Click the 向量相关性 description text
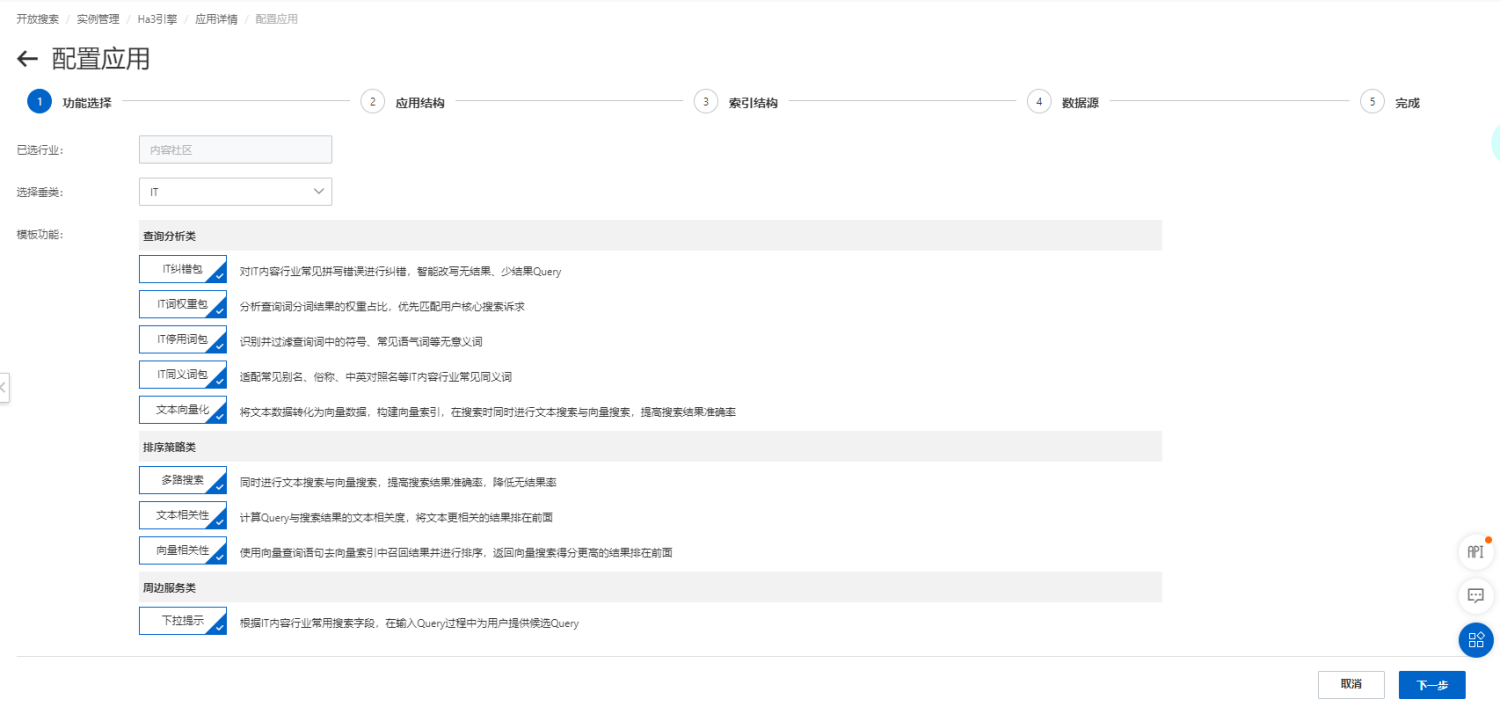The height and width of the screenshot is (714, 1500). (456, 552)
